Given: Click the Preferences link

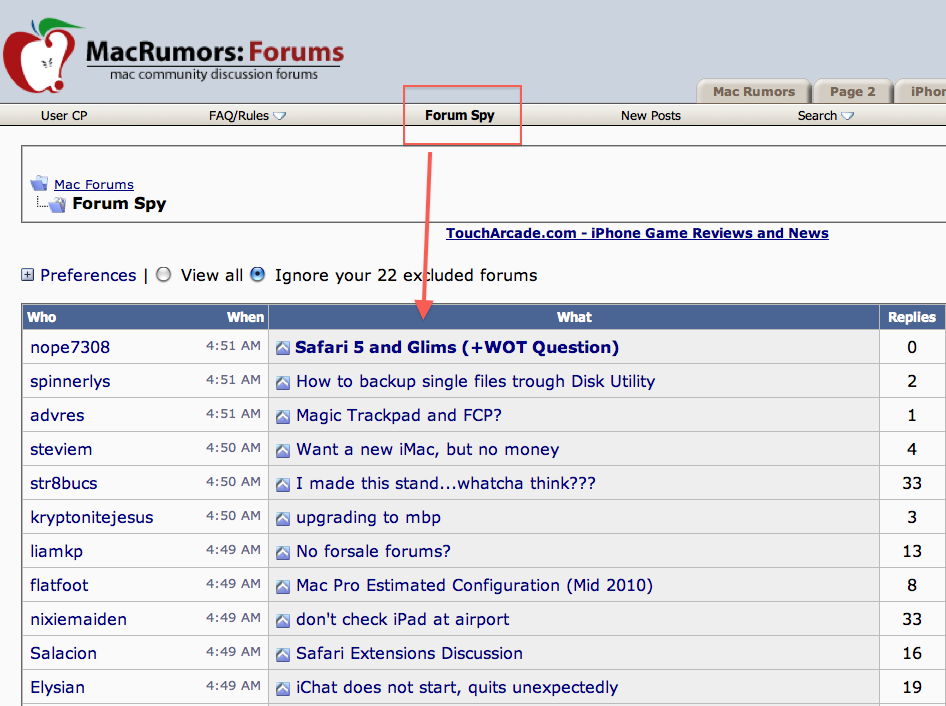Looking at the screenshot, I should pos(88,275).
